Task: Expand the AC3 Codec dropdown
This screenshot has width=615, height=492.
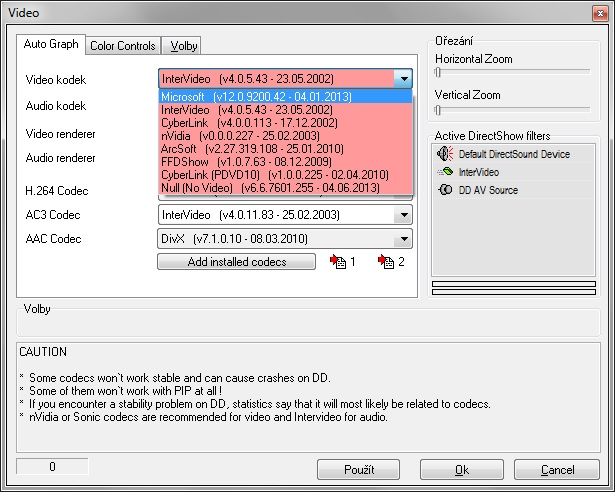Action: click(403, 215)
